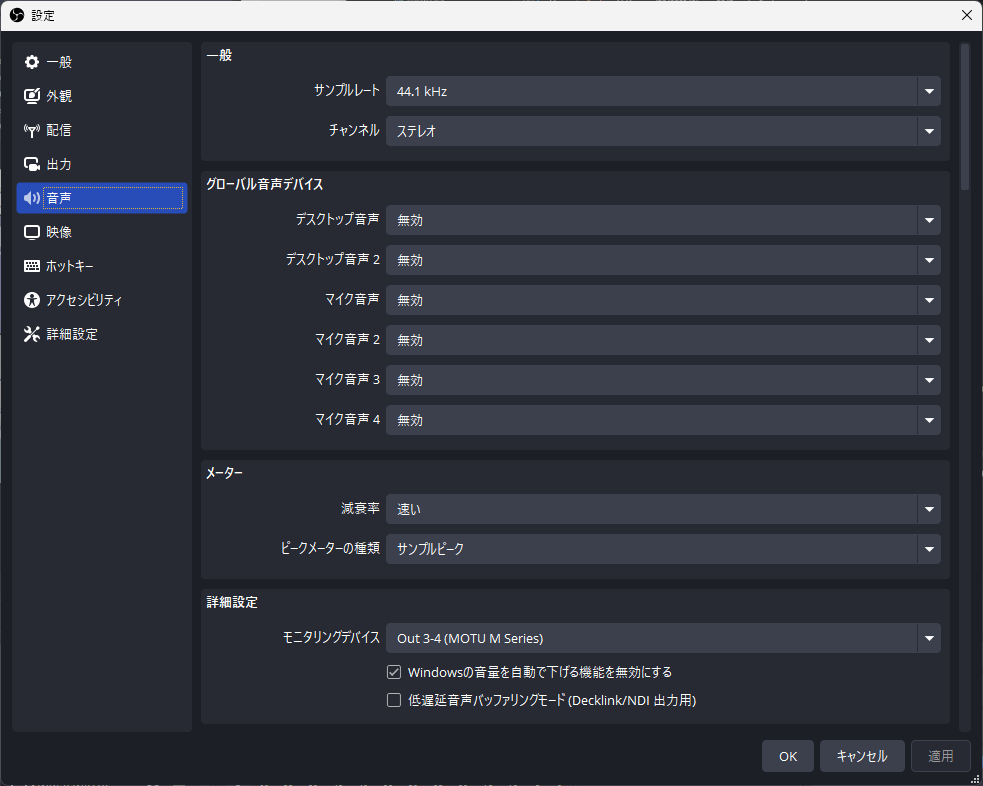The height and width of the screenshot is (786, 983).
Task: Enable 低遅延音声バッファリングモード checkbox
Action: pyautogui.click(x=394, y=699)
